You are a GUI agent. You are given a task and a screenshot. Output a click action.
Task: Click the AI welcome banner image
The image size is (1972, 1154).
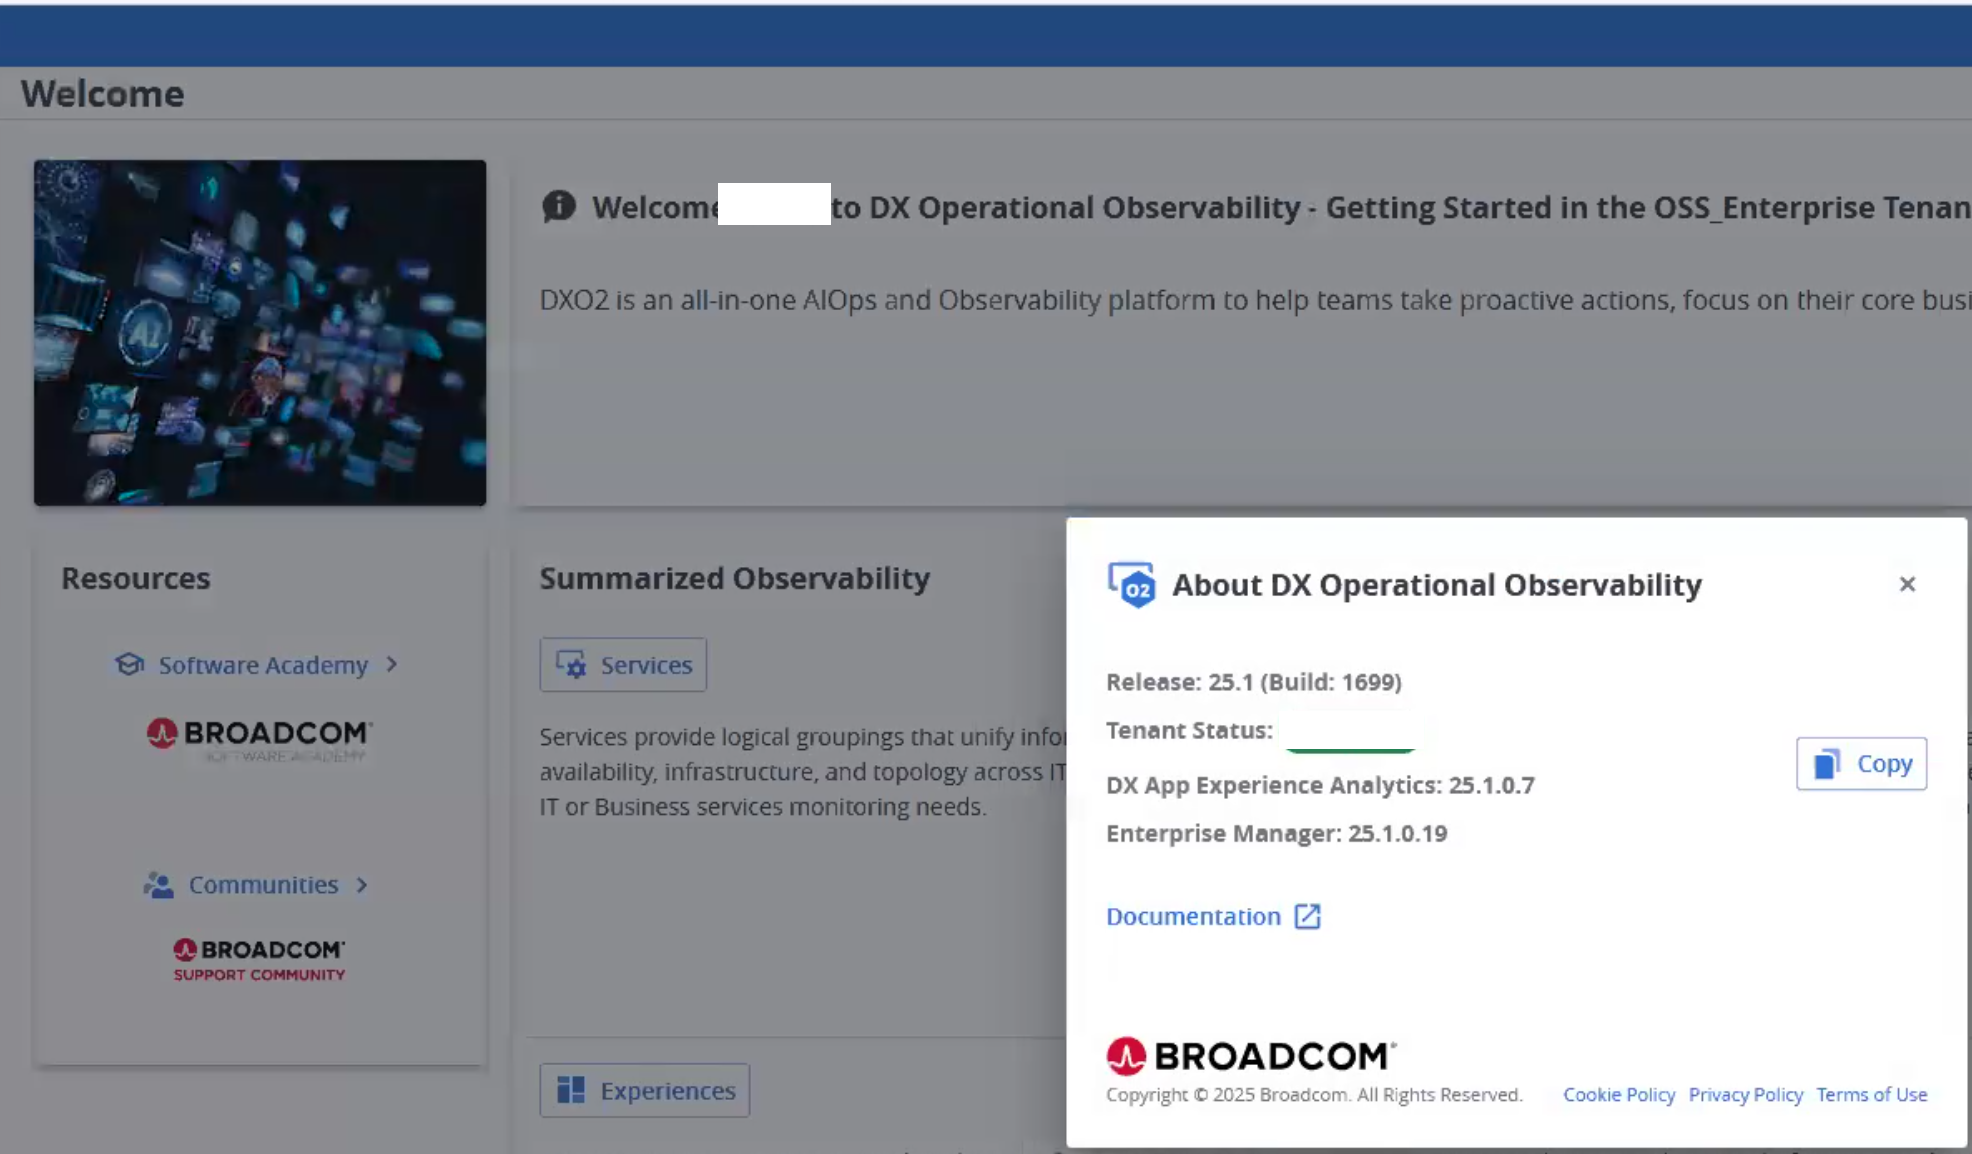(260, 332)
